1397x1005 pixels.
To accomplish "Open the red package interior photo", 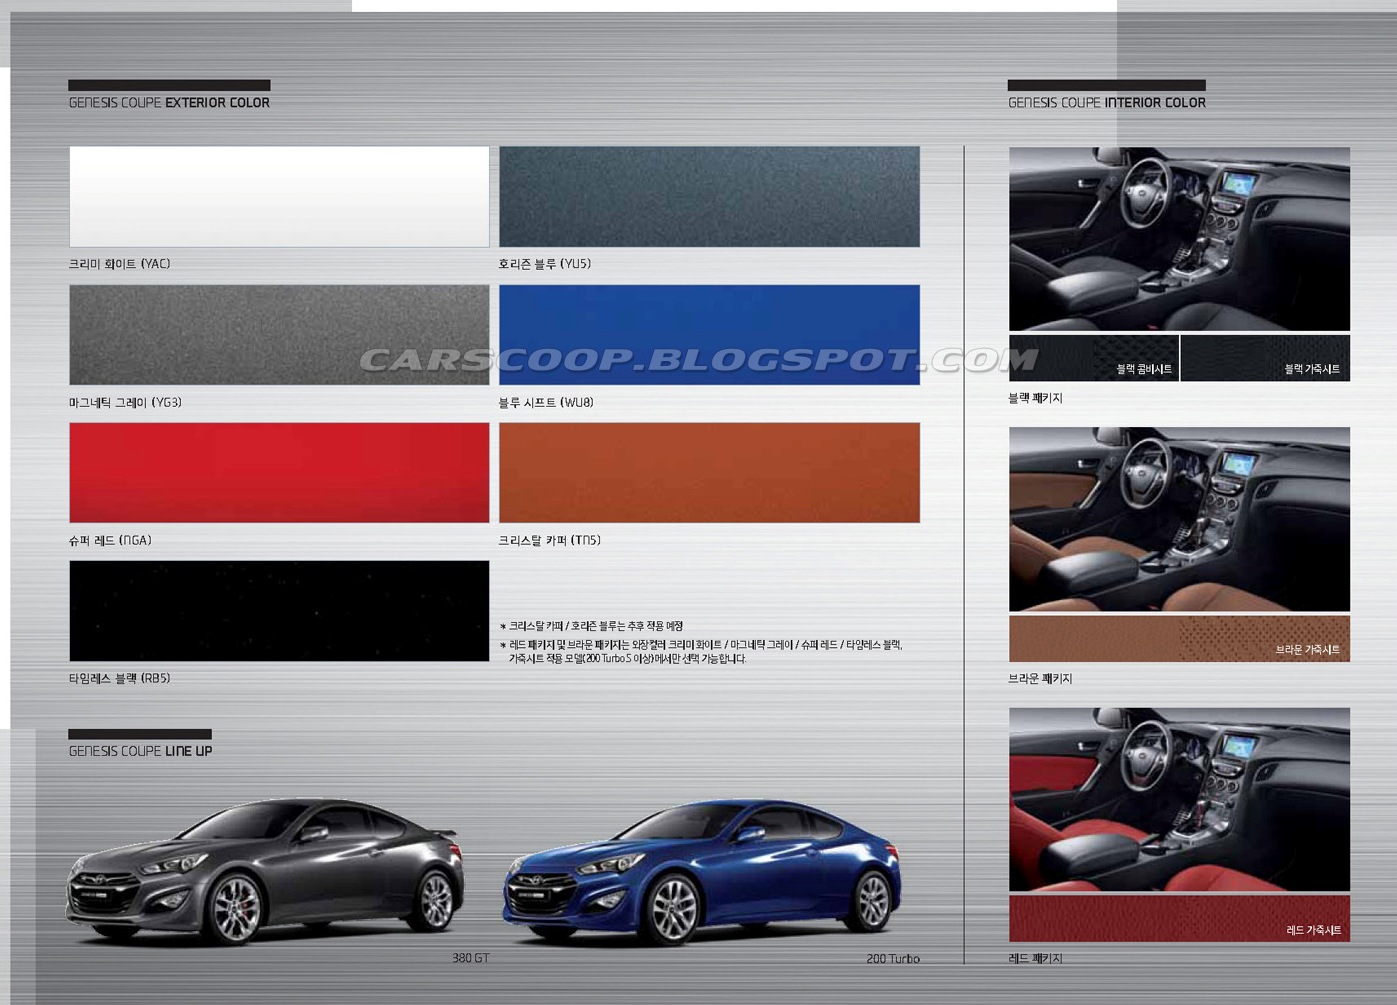I will [x=1179, y=799].
